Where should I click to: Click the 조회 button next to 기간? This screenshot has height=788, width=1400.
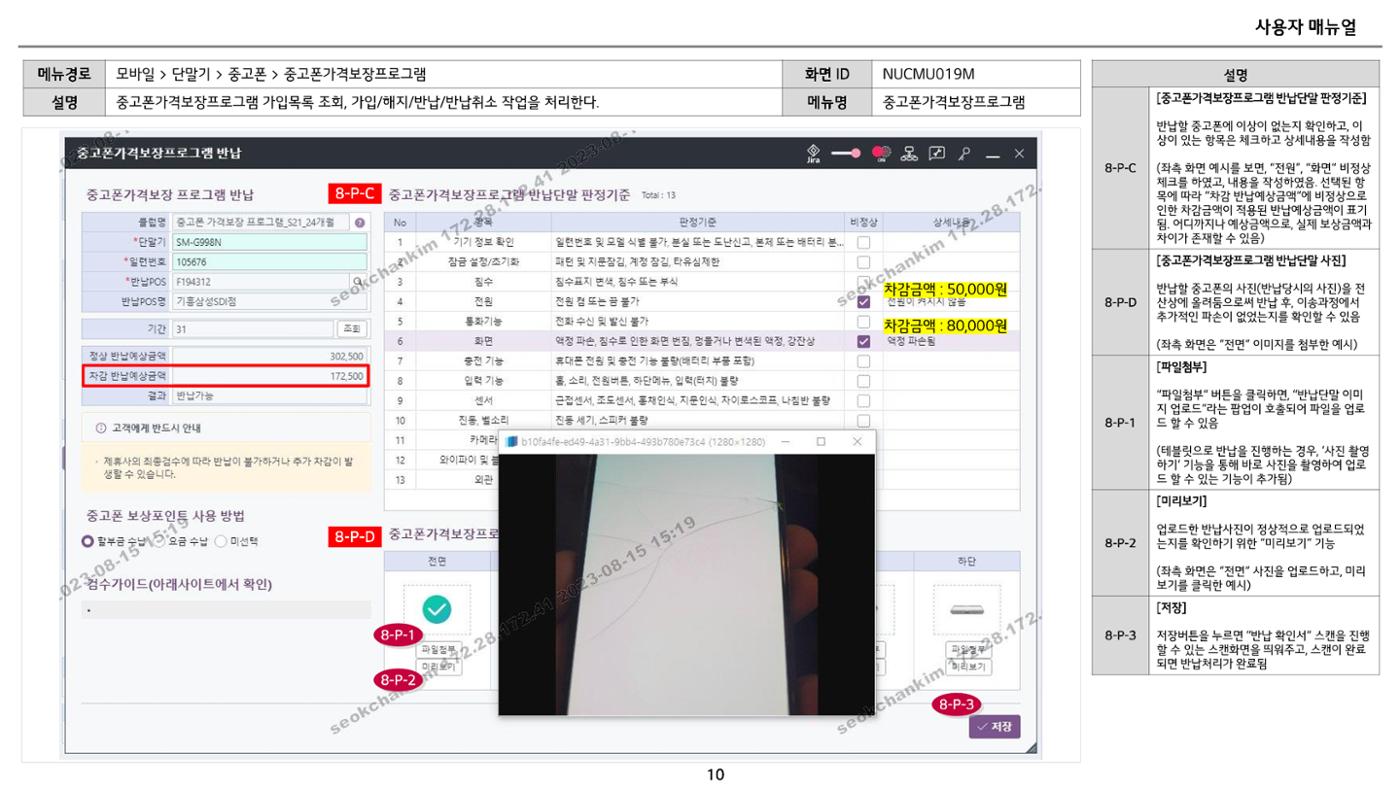pyautogui.click(x=351, y=328)
